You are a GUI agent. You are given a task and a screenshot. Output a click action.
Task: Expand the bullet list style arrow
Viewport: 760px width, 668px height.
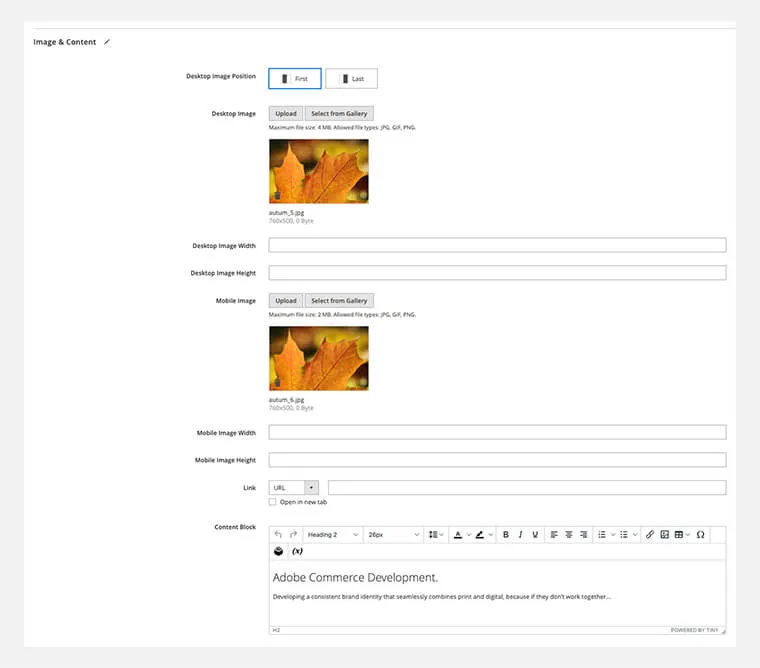635,535
